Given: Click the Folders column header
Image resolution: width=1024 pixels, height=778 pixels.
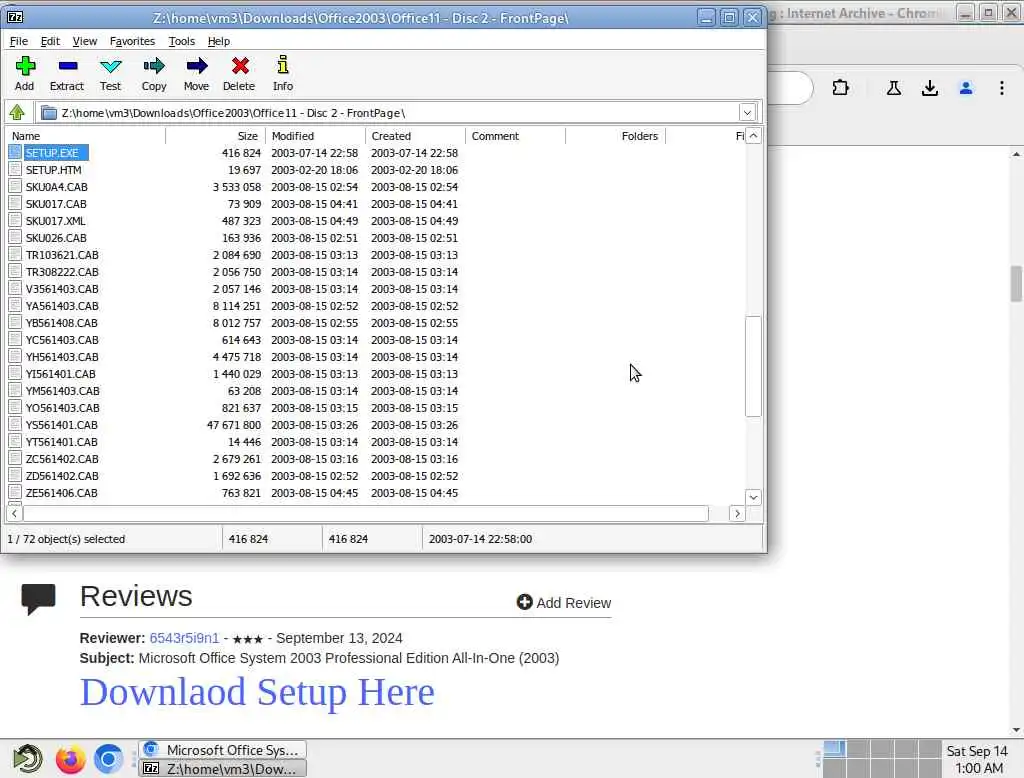Looking at the screenshot, I should (x=615, y=136).
